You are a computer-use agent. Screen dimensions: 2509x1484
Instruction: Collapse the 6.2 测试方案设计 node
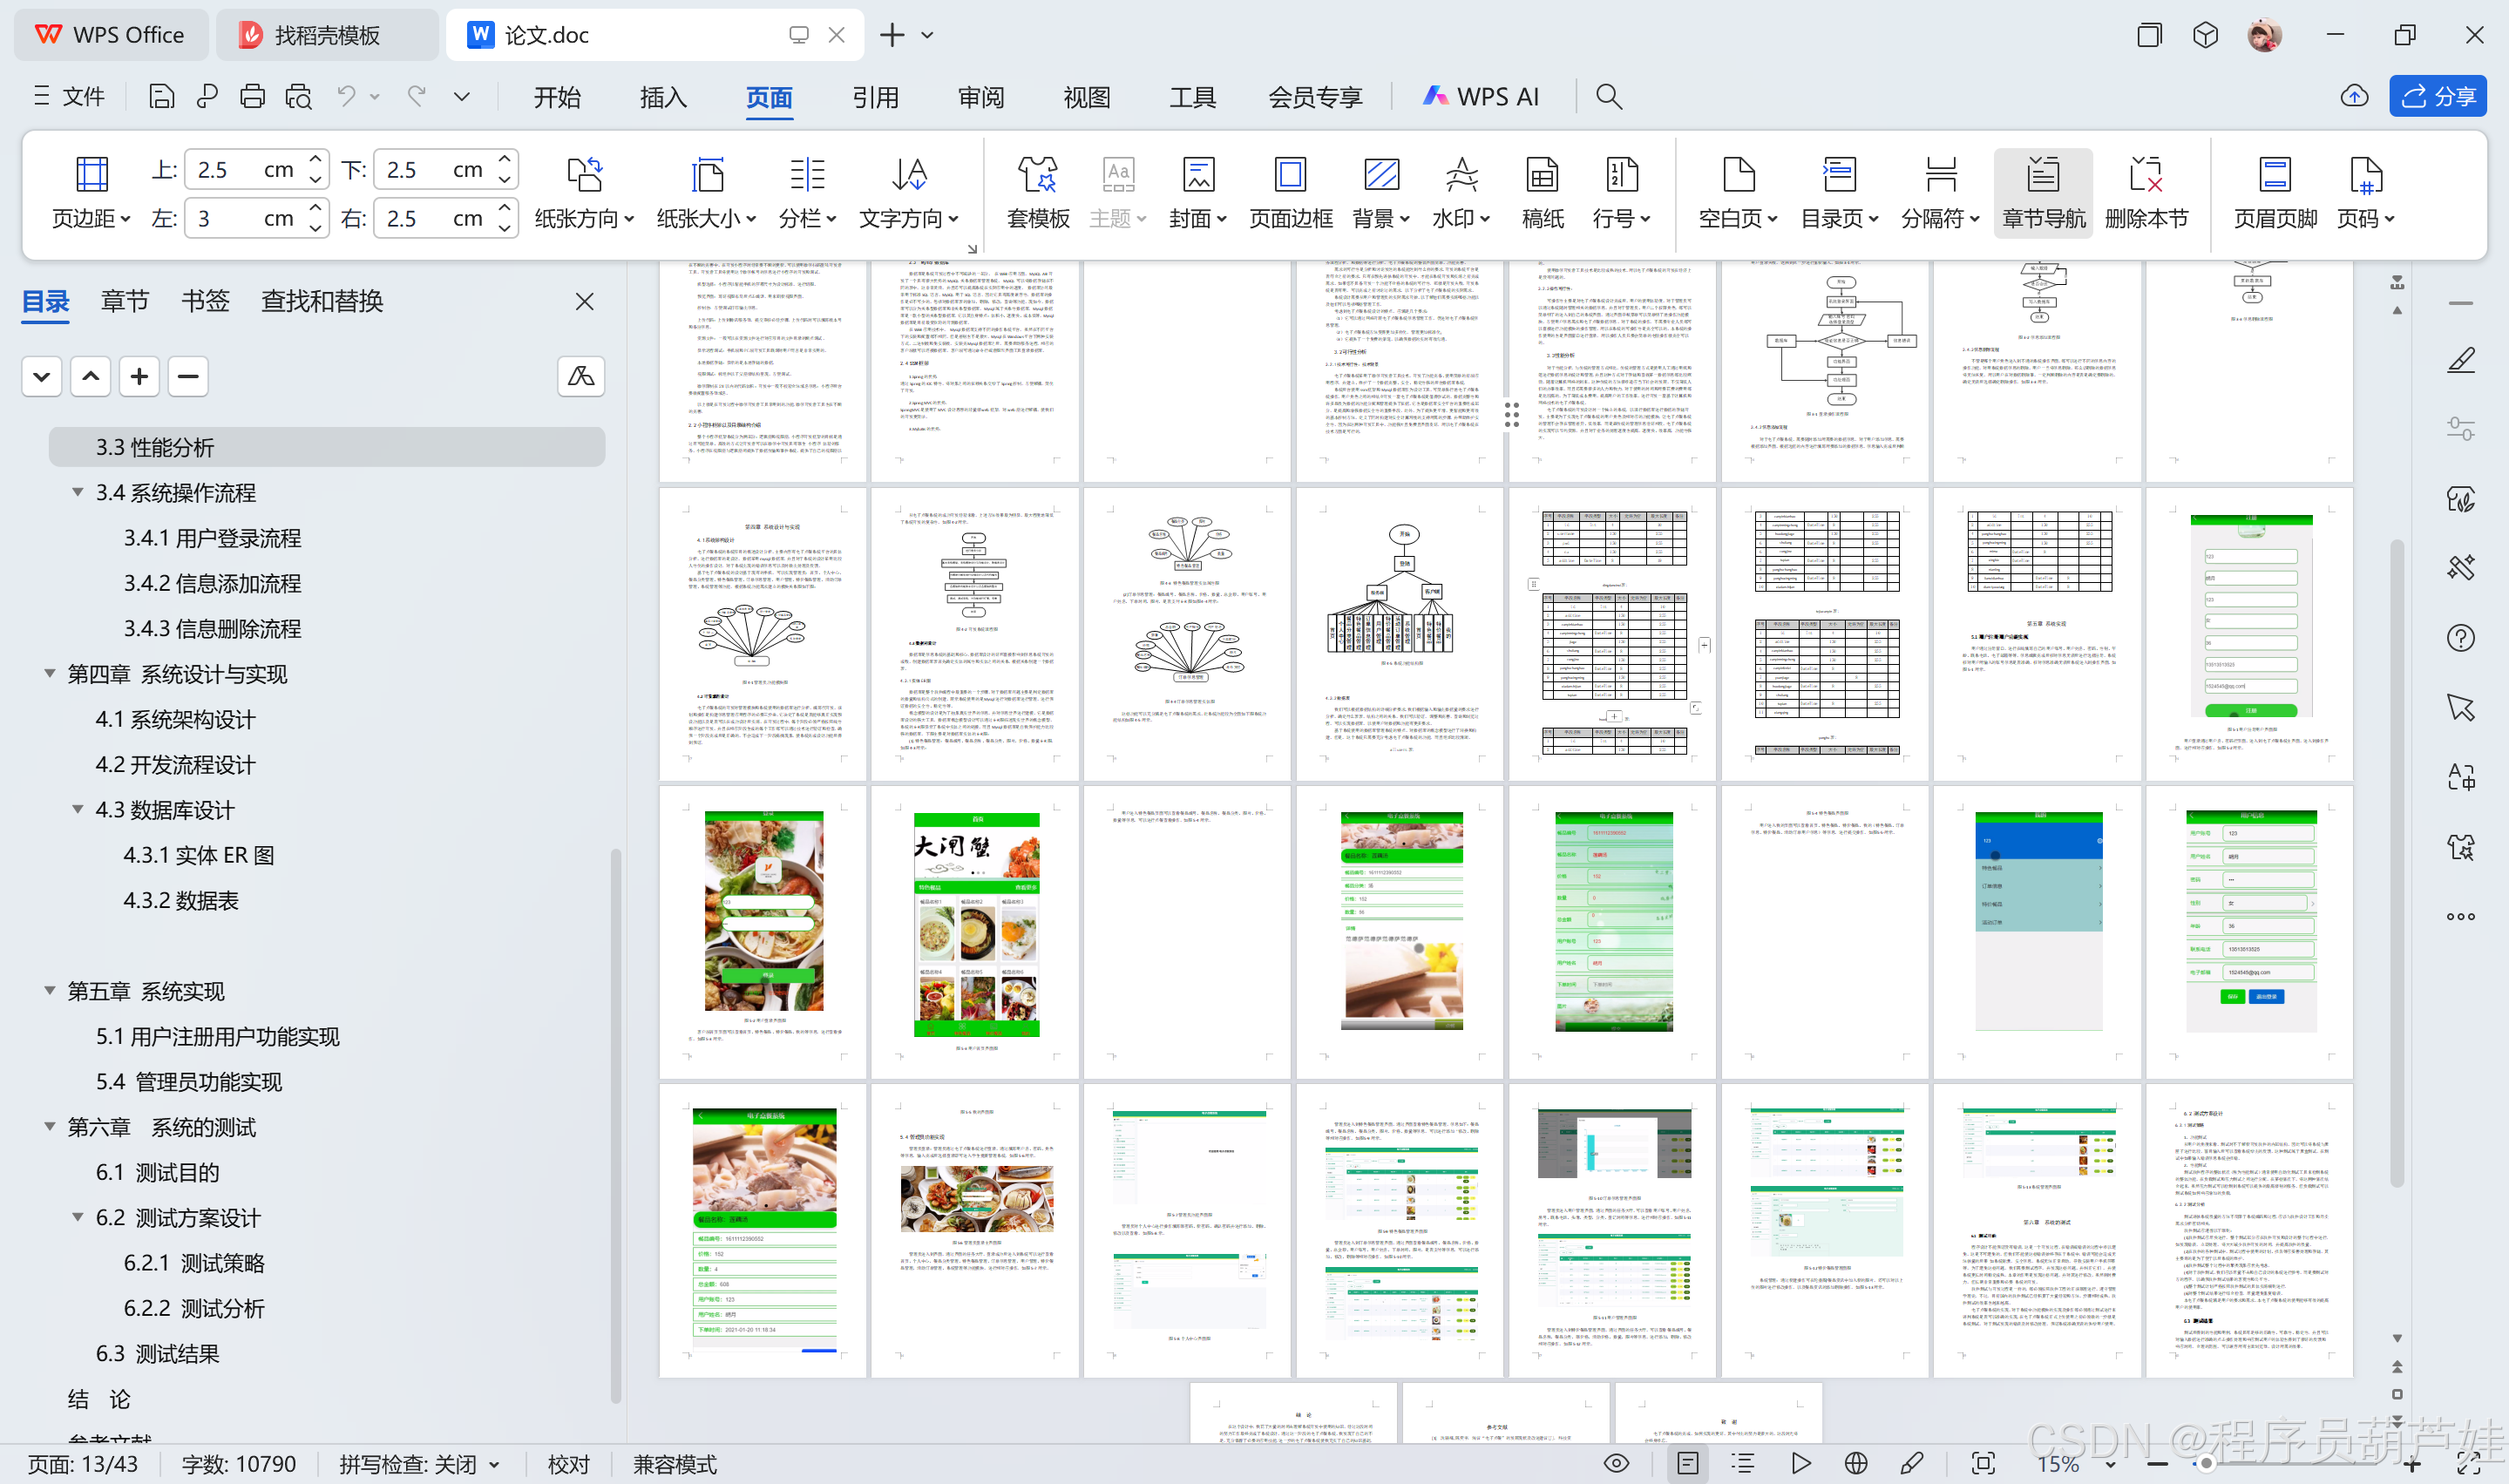(77, 1217)
